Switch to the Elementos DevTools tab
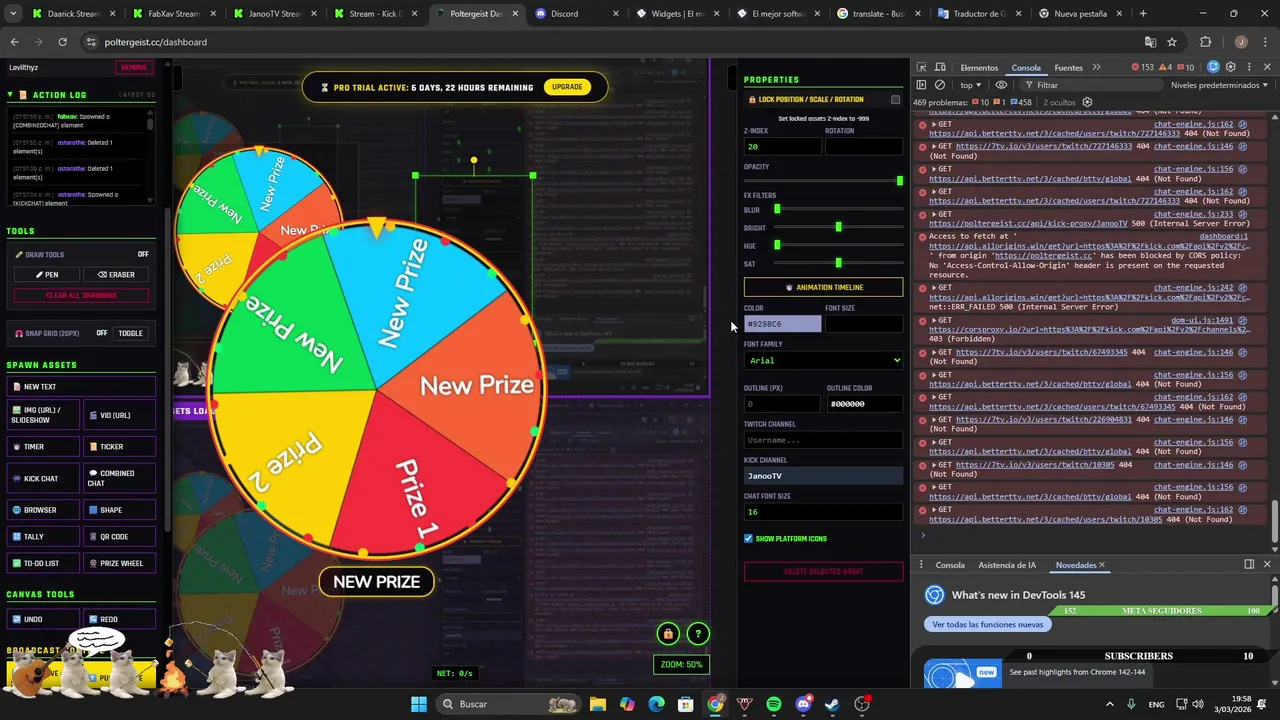Image resolution: width=1280 pixels, height=720 pixels. coord(979,67)
